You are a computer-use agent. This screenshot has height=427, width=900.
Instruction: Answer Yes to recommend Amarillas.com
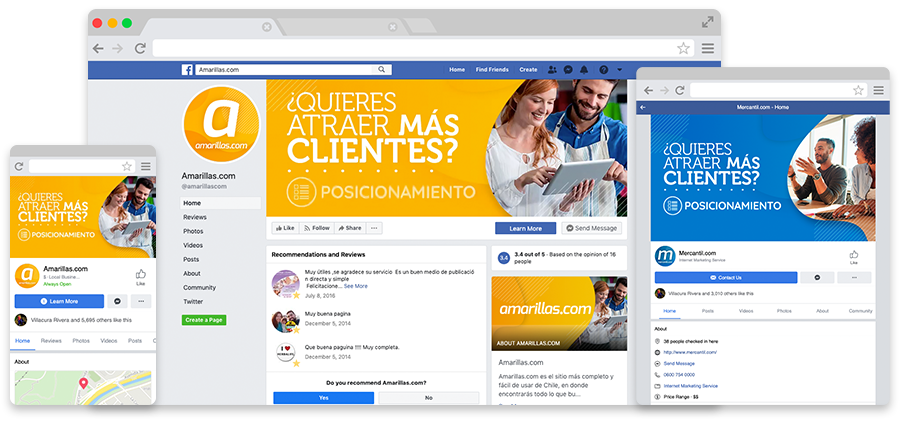coord(324,398)
